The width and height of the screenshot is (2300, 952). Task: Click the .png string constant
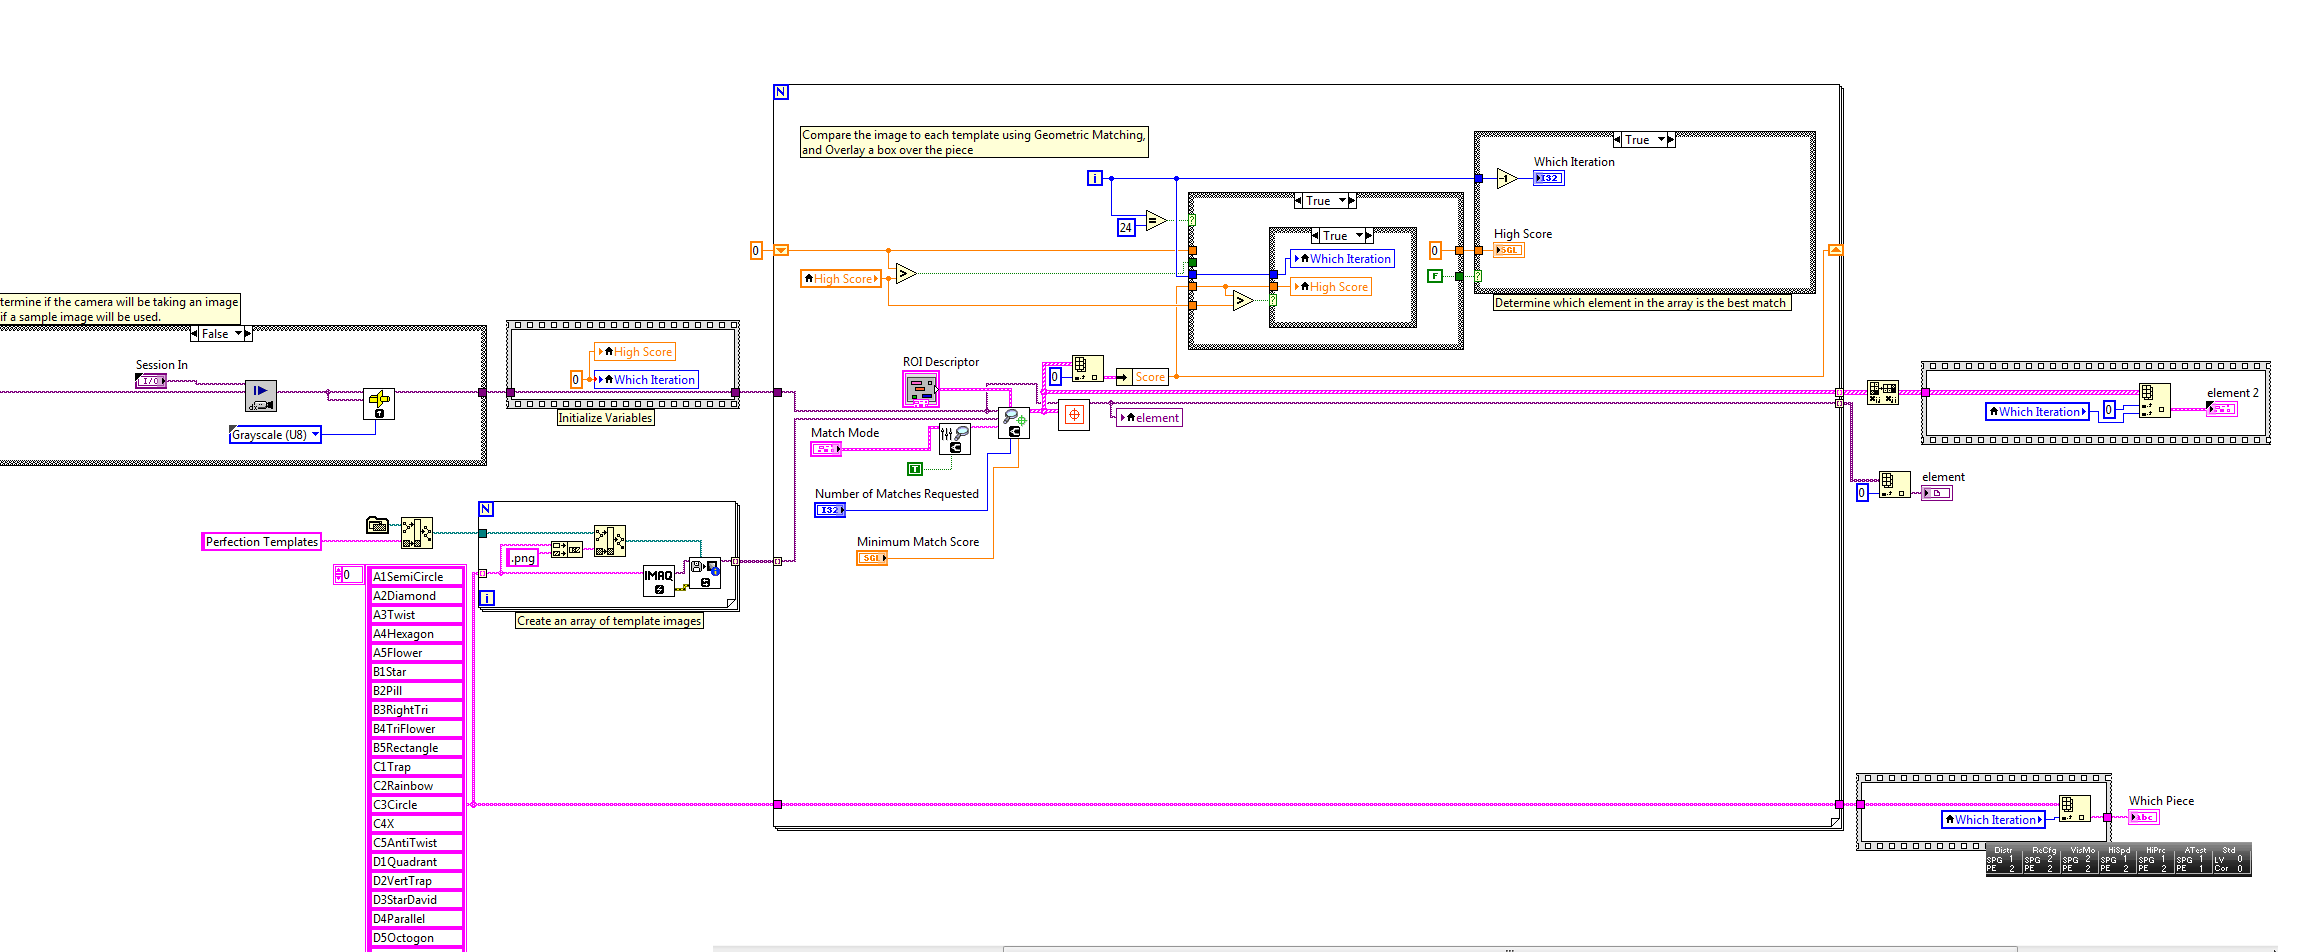[523, 558]
